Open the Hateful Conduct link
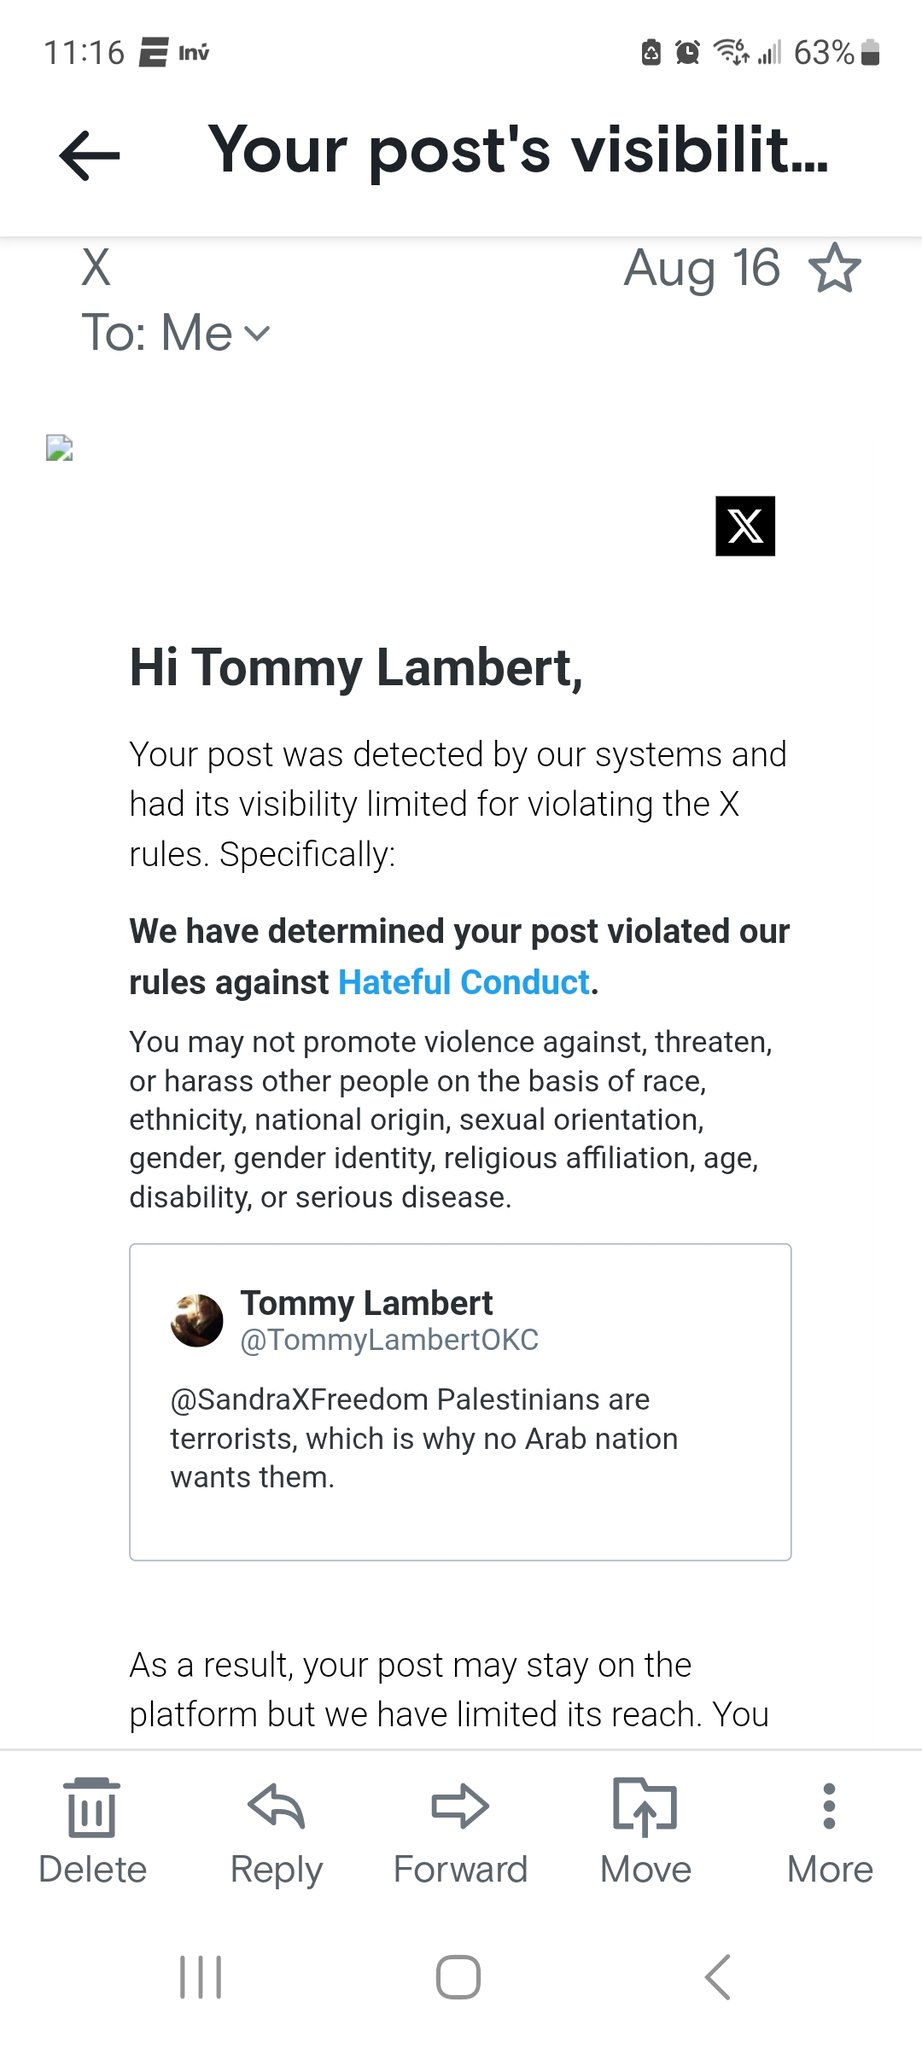922x2048 pixels. point(464,982)
